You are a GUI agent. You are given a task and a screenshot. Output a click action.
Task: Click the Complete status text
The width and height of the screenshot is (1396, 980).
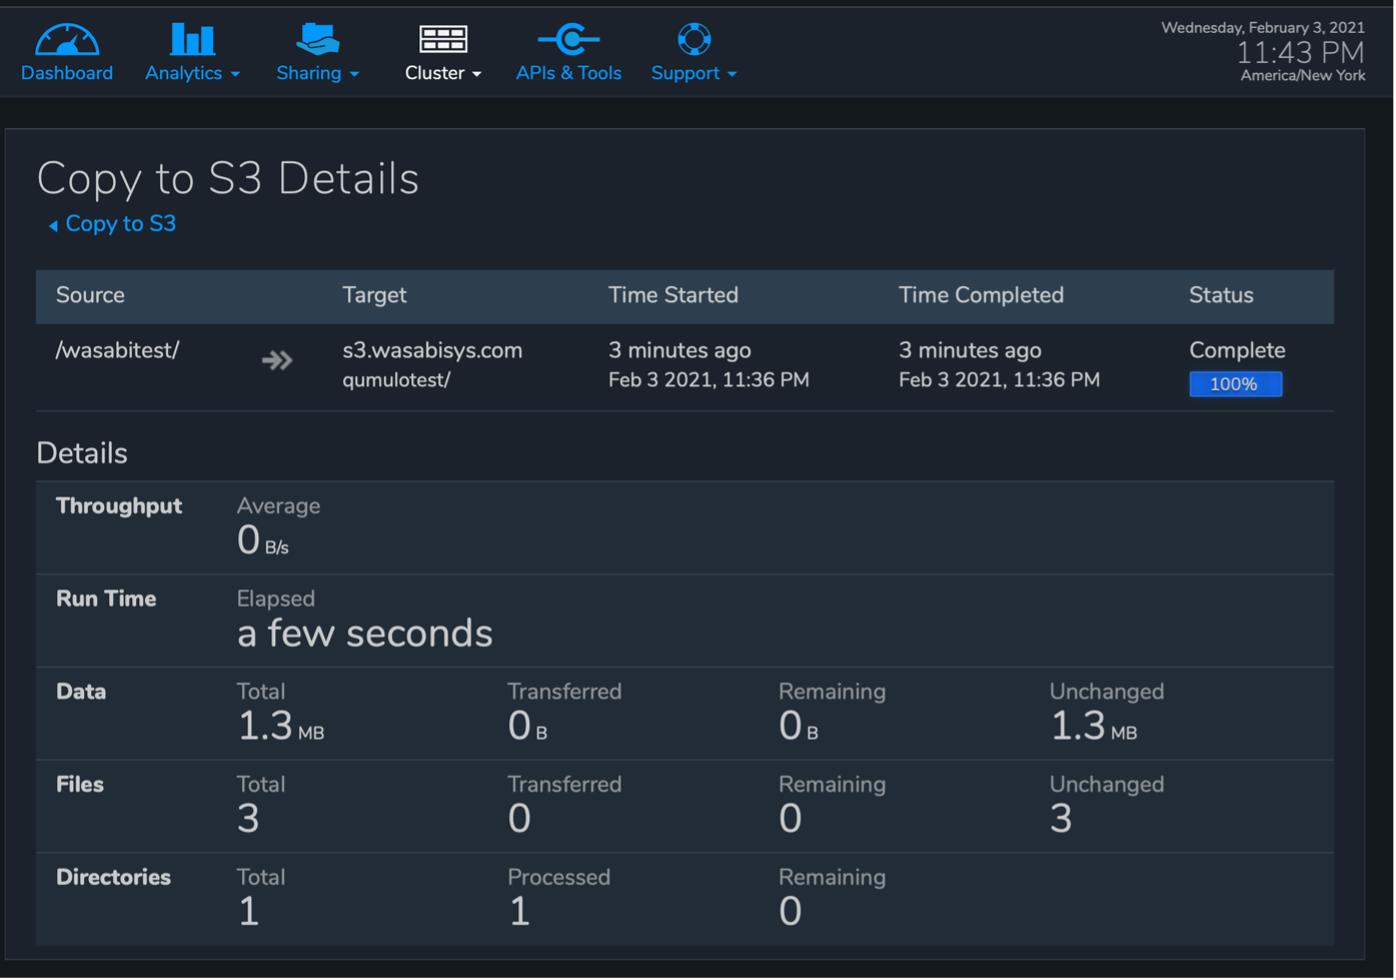[x=1237, y=350]
